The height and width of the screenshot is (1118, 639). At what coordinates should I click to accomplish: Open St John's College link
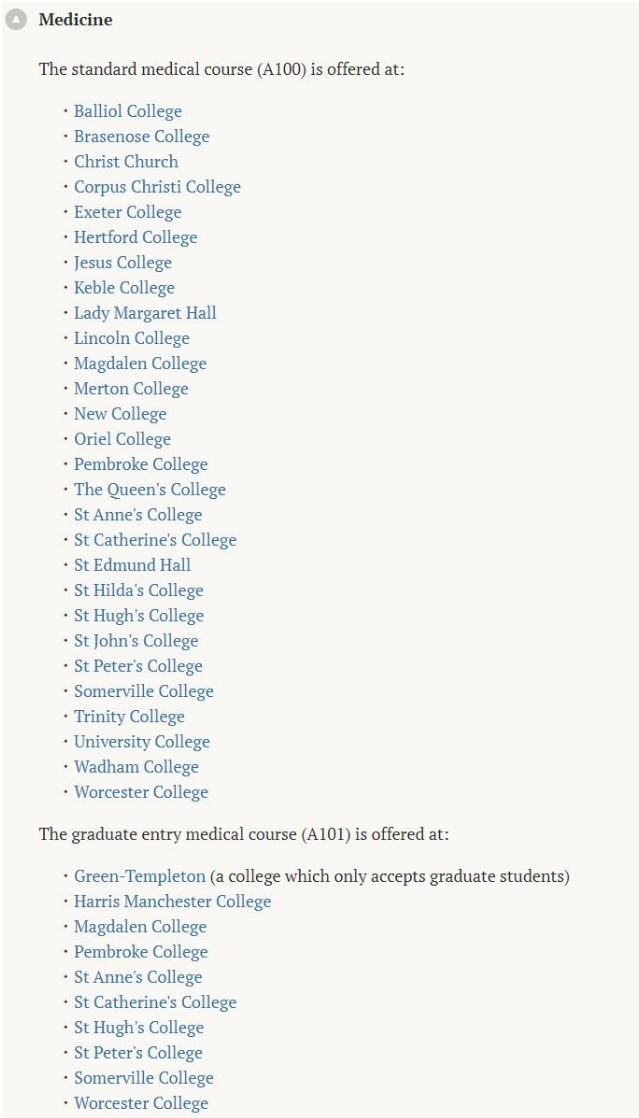pos(136,641)
